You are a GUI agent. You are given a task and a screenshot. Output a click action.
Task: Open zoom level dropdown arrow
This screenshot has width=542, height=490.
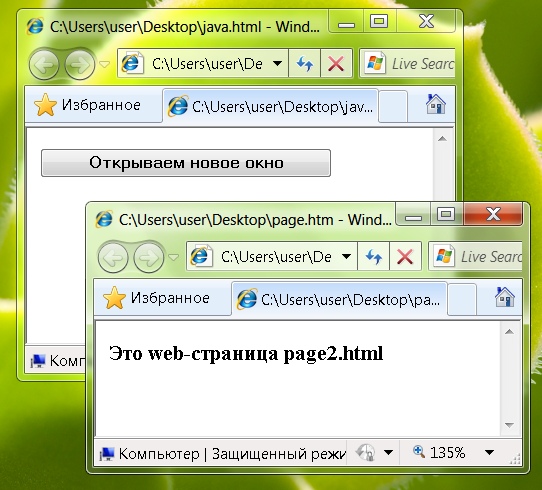point(489,452)
